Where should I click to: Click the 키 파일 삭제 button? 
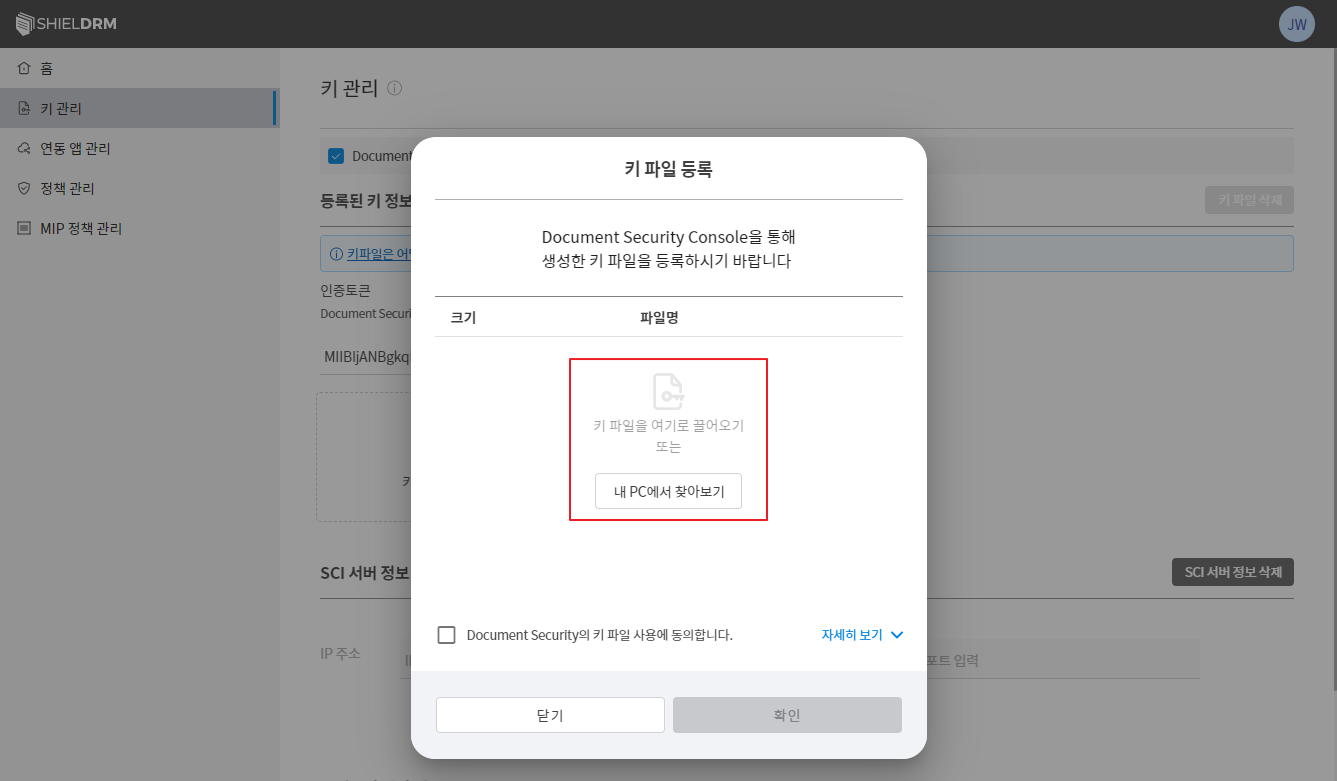(x=1249, y=200)
